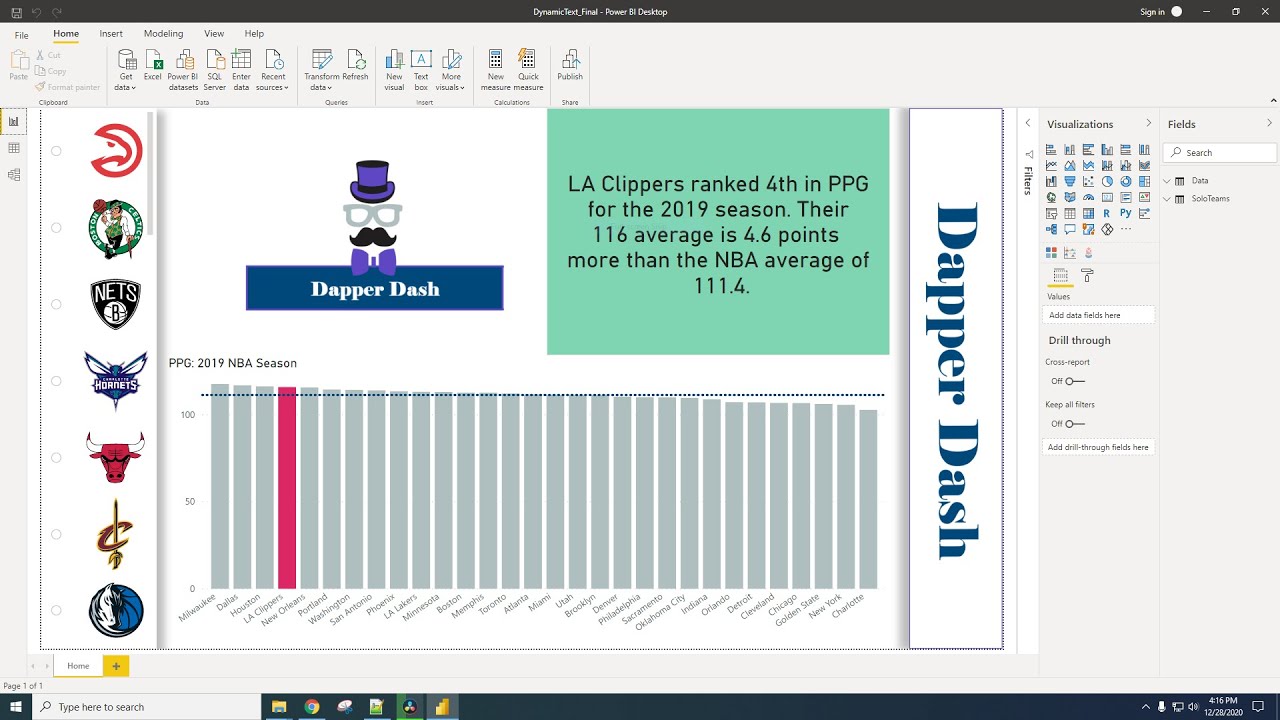
Task: Pick the treemap visual
Action: 1144,181
